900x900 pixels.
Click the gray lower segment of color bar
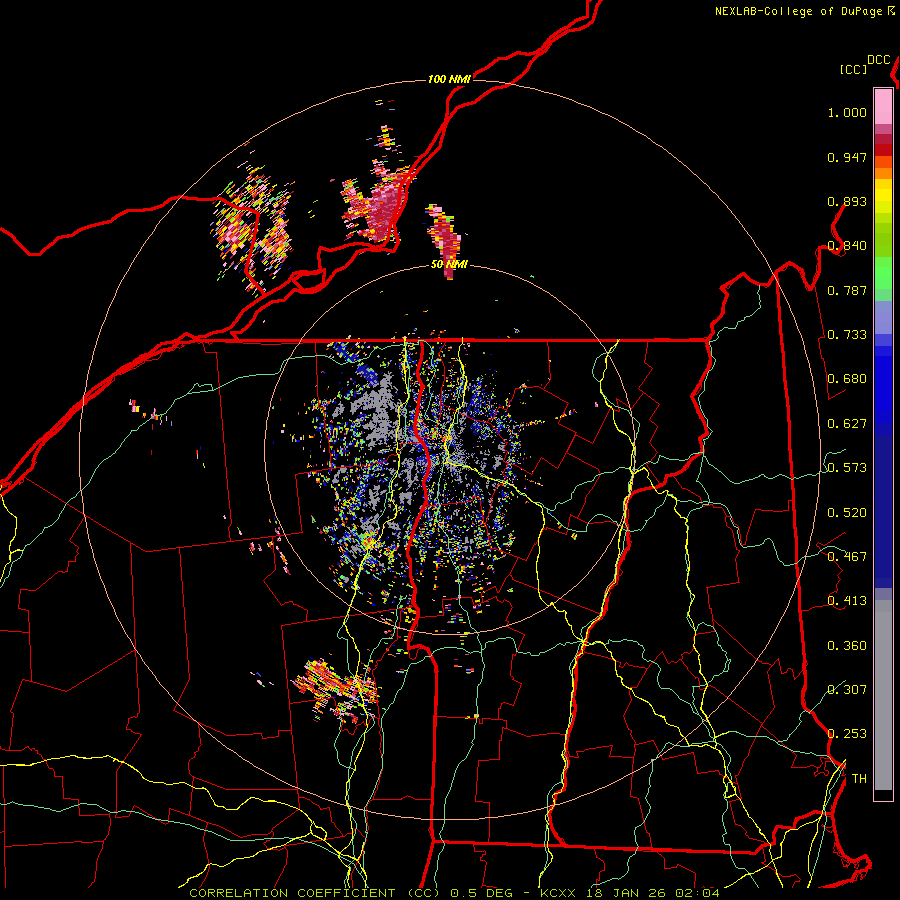(883, 695)
